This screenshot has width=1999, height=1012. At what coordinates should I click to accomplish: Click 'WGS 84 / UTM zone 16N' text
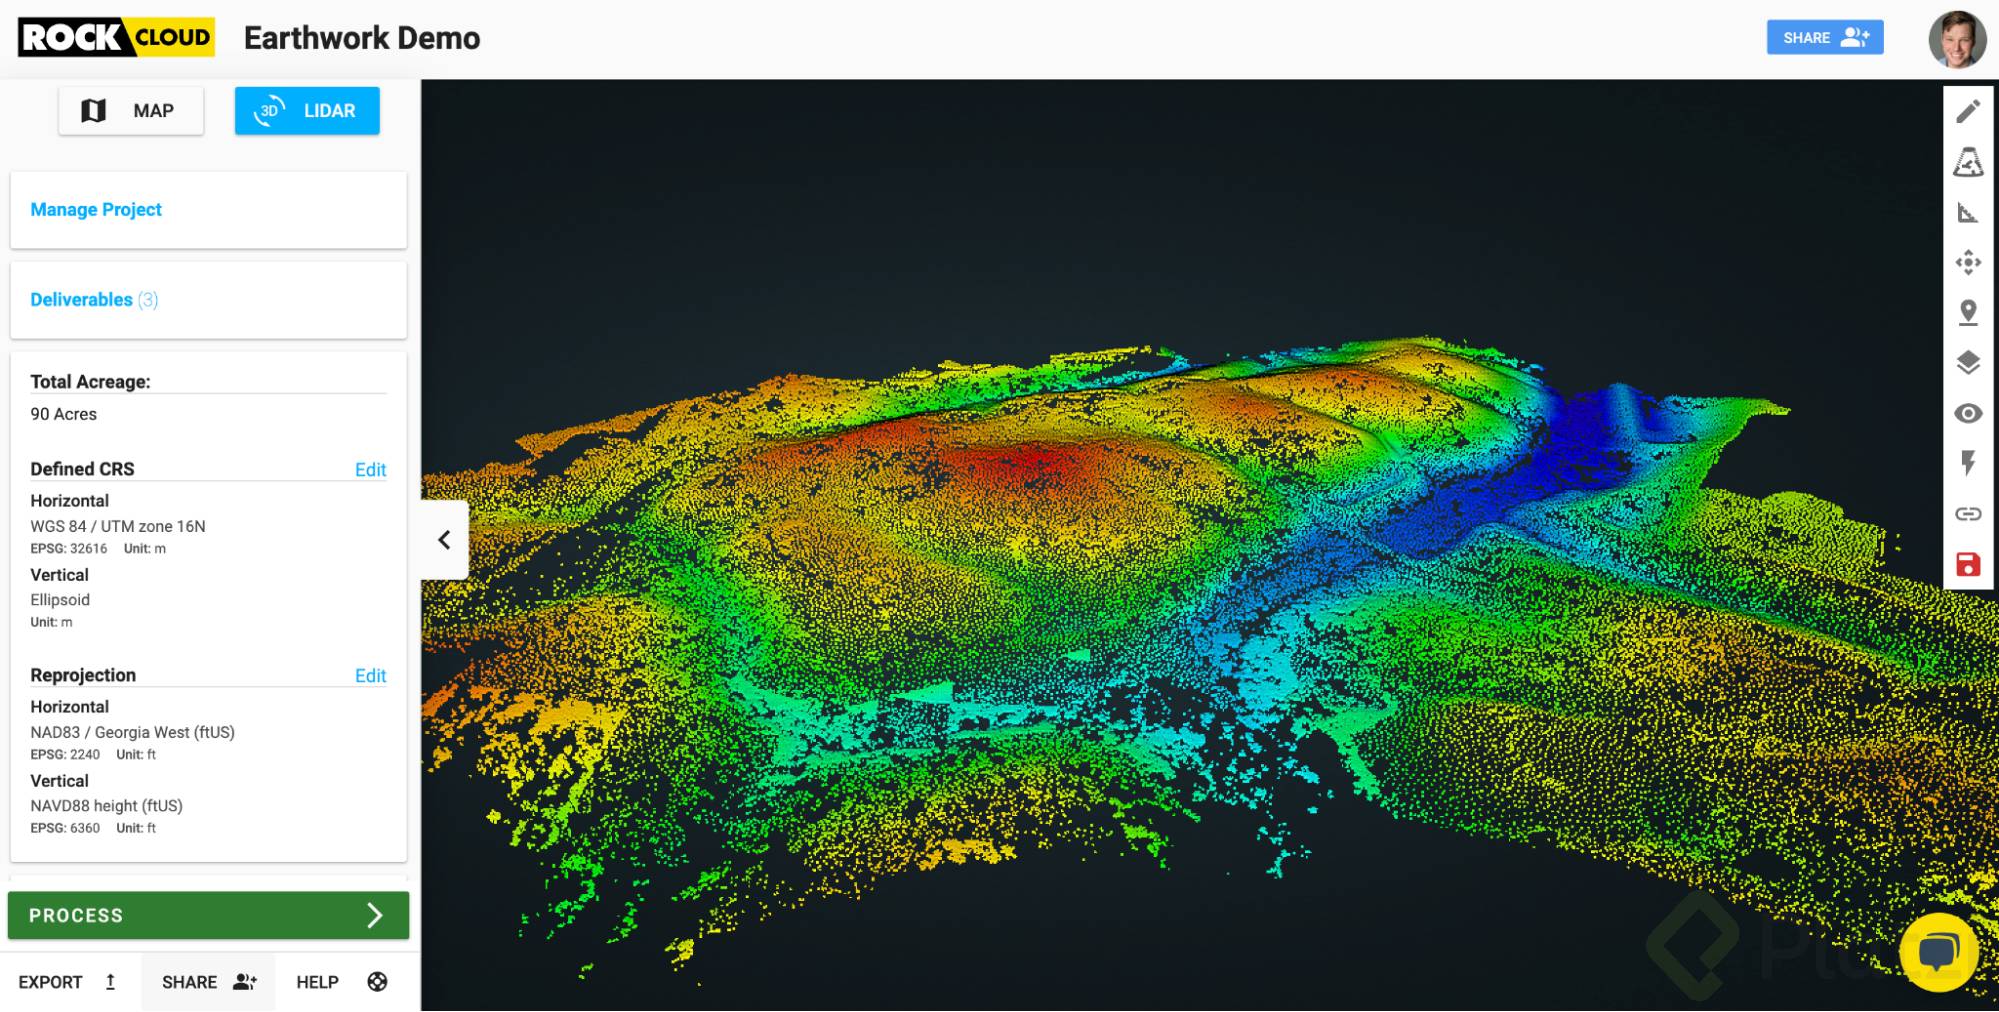click(x=117, y=526)
